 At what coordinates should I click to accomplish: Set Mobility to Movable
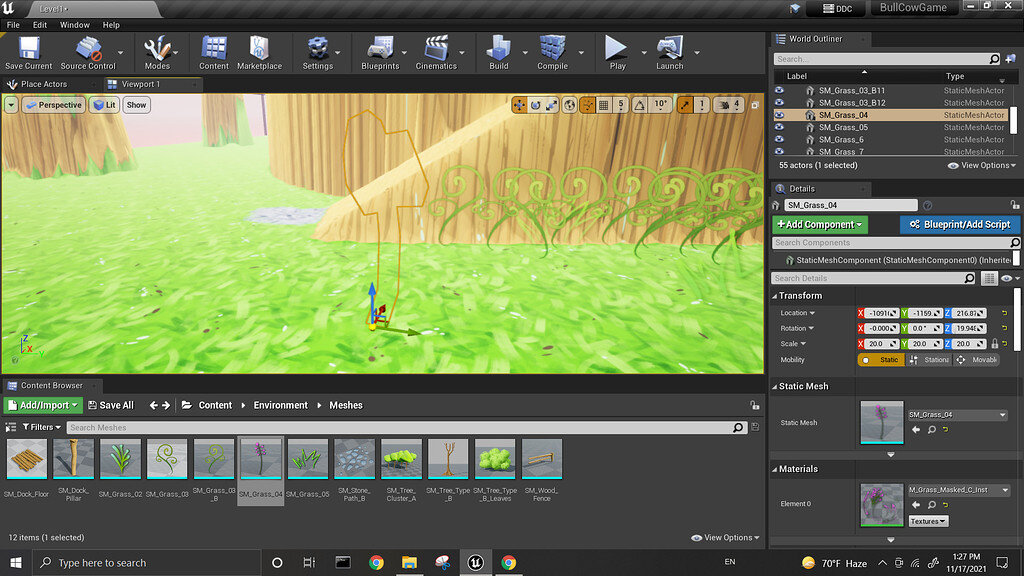[x=976, y=360]
